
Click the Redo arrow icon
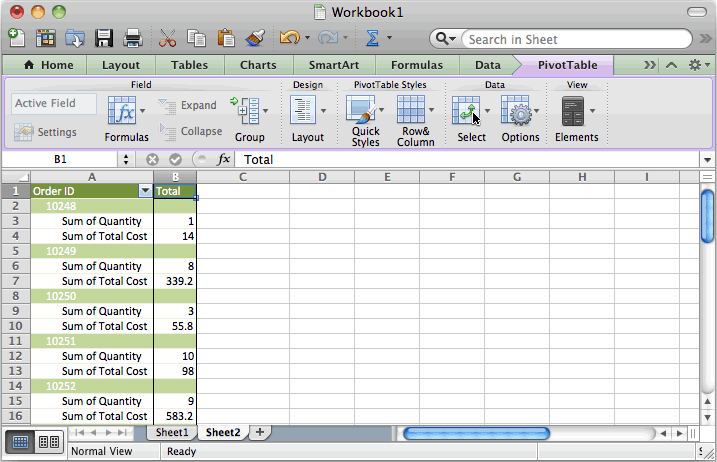click(328, 38)
